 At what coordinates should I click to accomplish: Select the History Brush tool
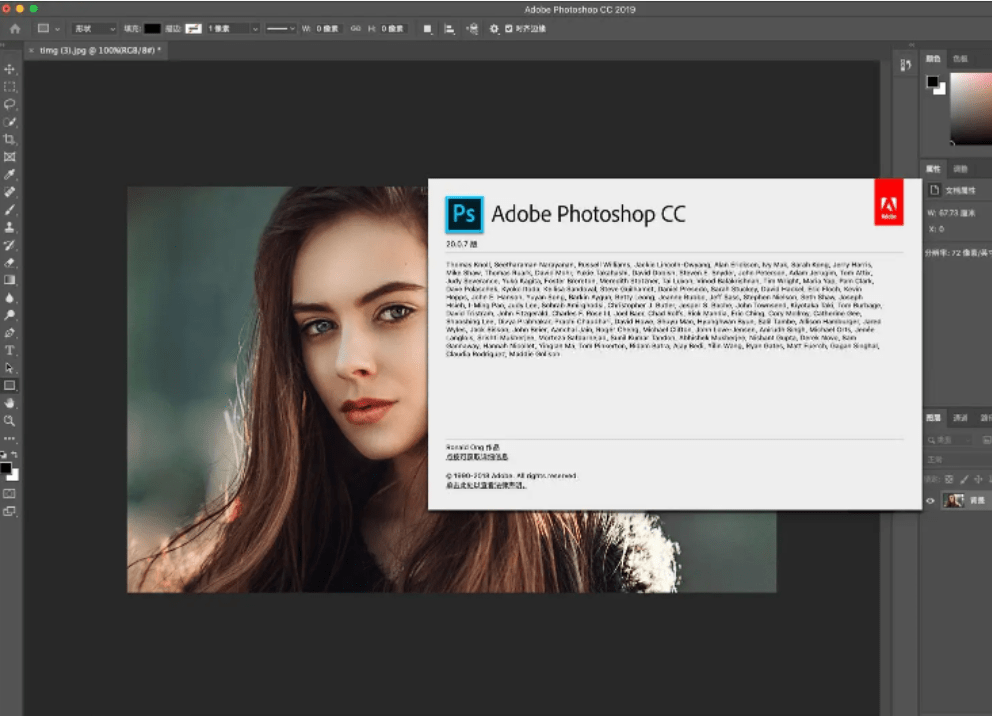pyautogui.click(x=9, y=245)
